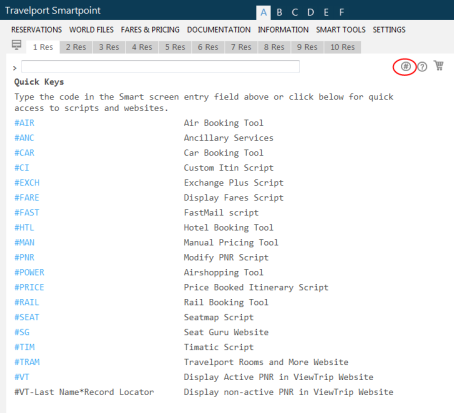
Task: Switch to workspace tab A
Action: pyautogui.click(x=263, y=13)
